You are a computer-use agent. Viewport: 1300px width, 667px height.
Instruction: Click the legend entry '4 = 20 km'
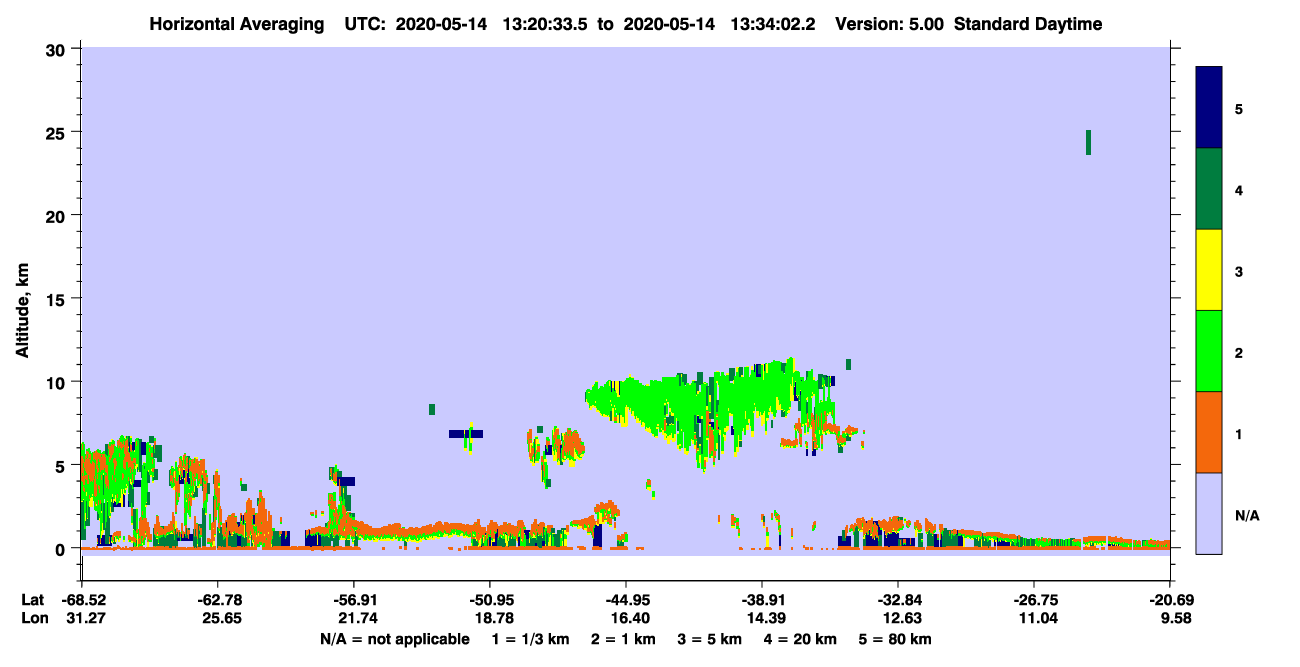point(800,639)
